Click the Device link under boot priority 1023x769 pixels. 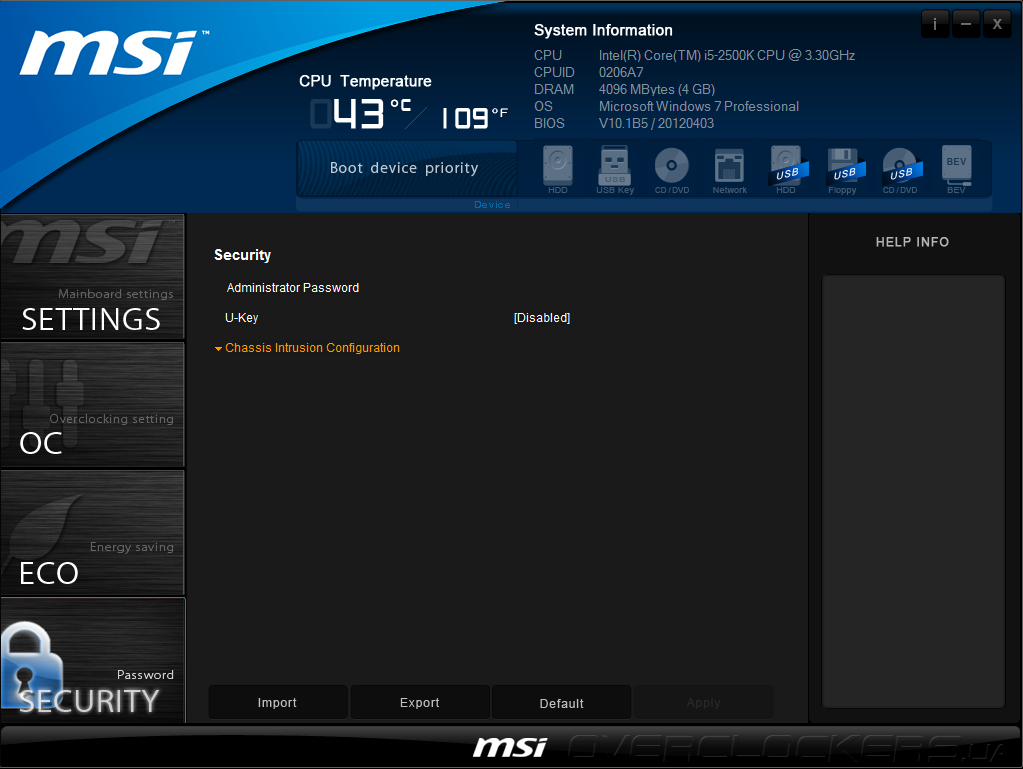pyautogui.click(x=492, y=205)
